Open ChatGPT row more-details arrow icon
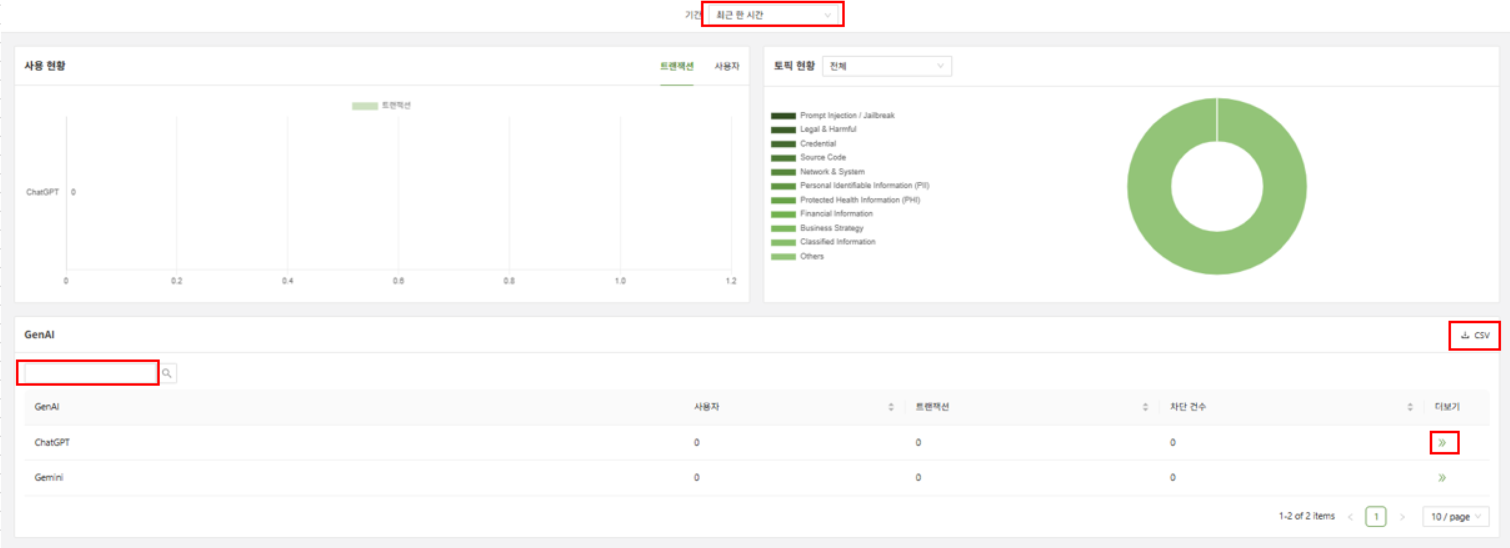This screenshot has height=548, width=1510. [x=1442, y=442]
